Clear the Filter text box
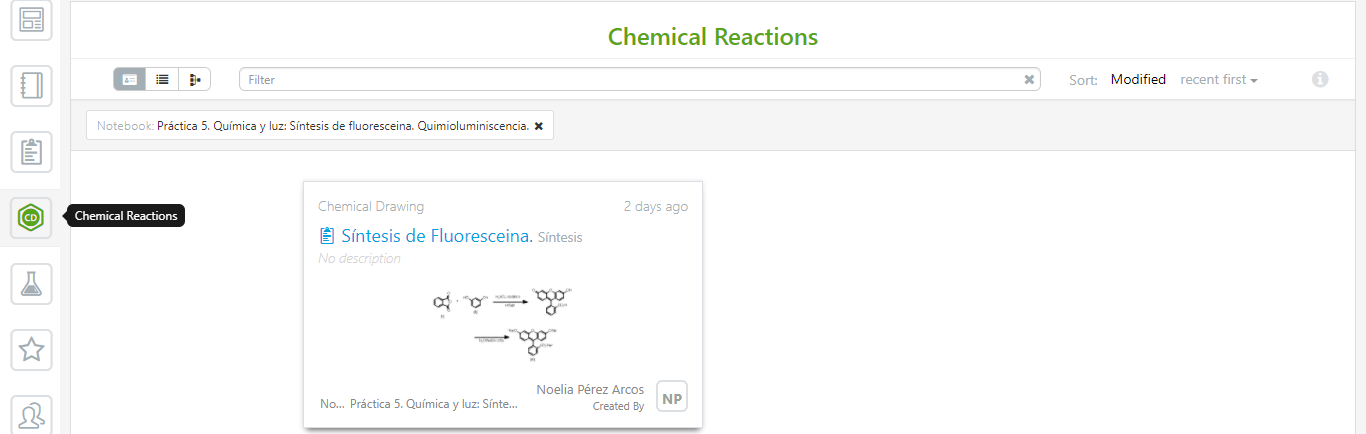The width and height of the screenshot is (1366, 434). click(x=1029, y=80)
